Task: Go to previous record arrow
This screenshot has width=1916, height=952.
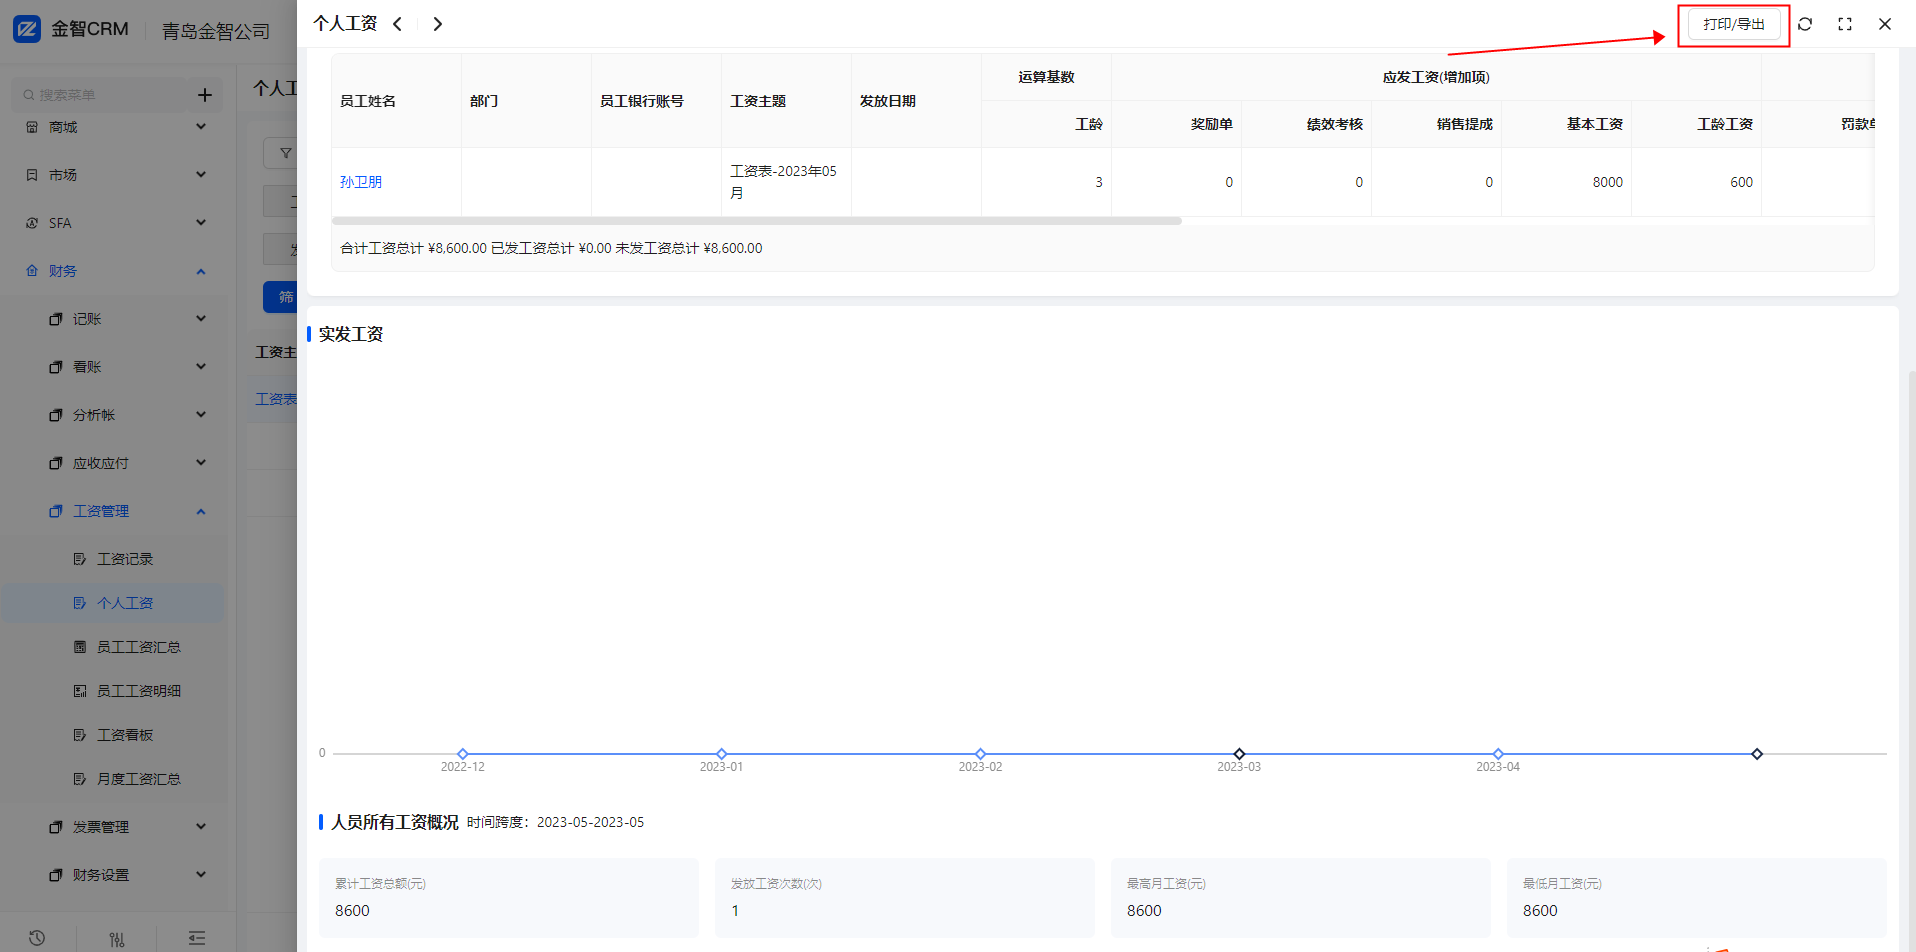Action: (397, 24)
